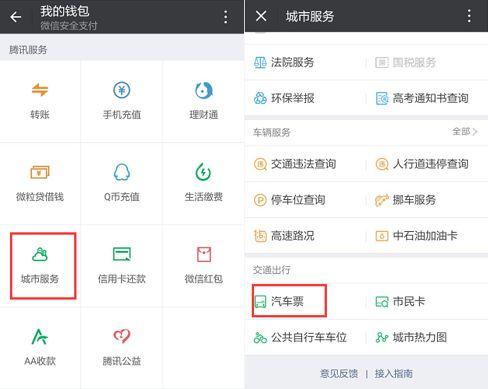Viewport: 488px width, 389px height.
Task: Open the 接入指南 access guide link
Action: tap(394, 373)
